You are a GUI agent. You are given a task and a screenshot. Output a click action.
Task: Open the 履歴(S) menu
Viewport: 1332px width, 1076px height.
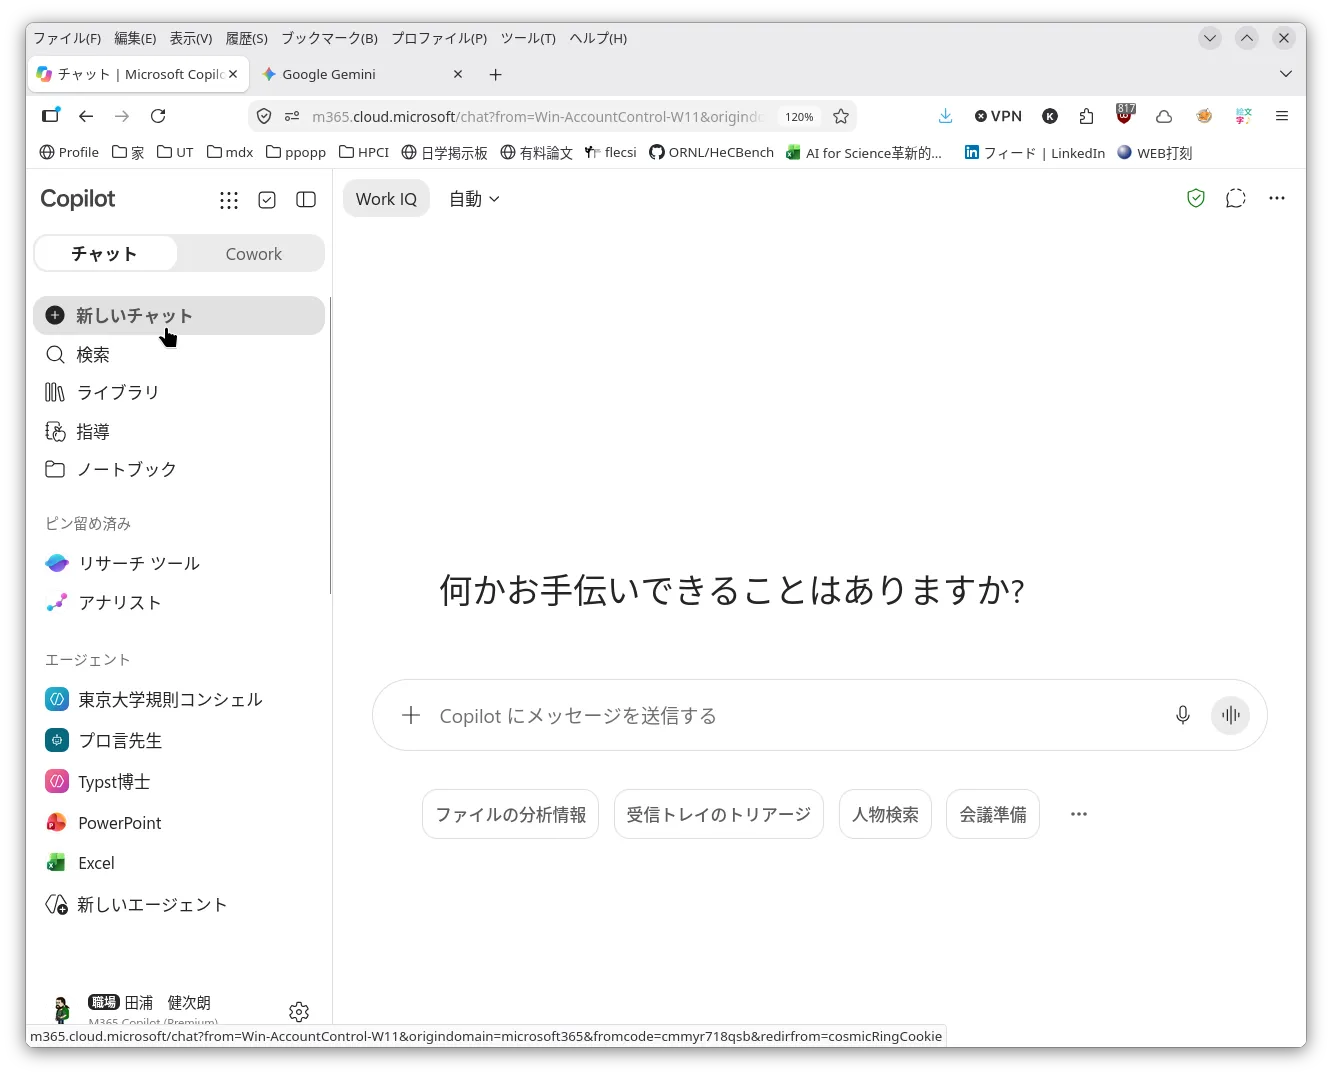(x=247, y=38)
